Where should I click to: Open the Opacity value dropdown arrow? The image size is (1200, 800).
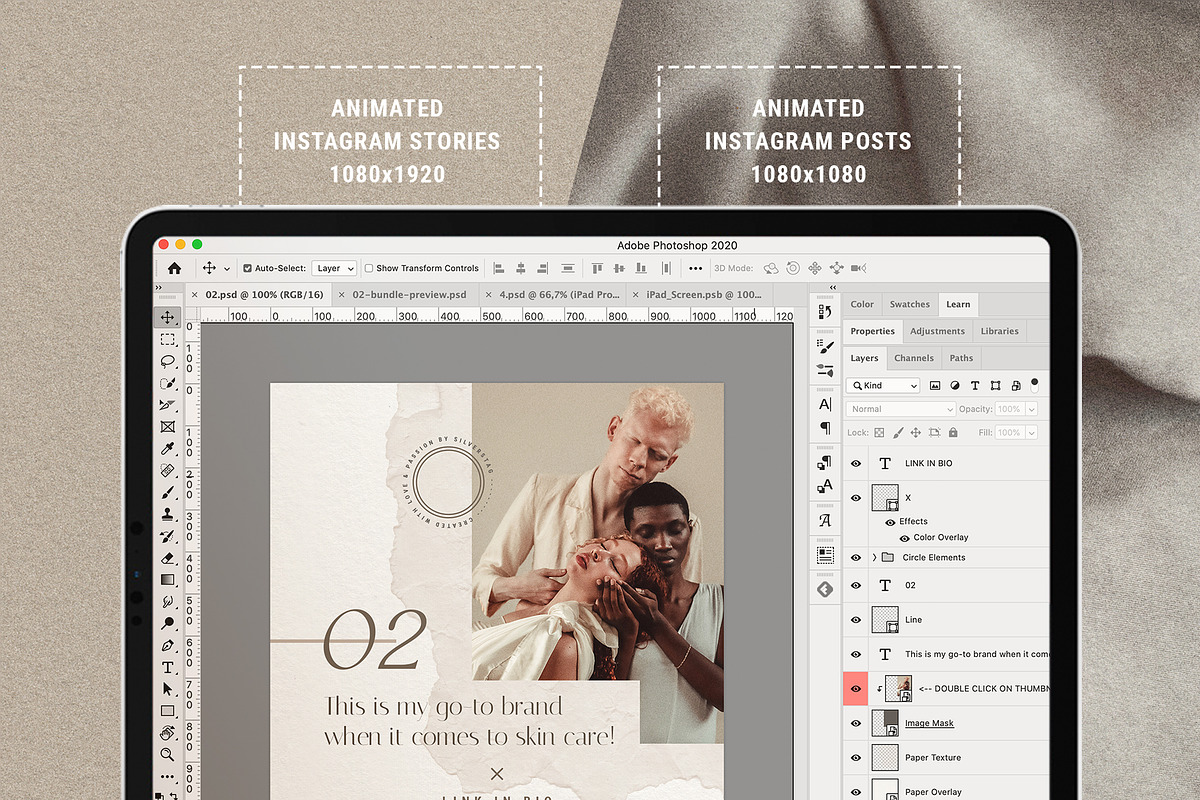click(x=1031, y=409)
